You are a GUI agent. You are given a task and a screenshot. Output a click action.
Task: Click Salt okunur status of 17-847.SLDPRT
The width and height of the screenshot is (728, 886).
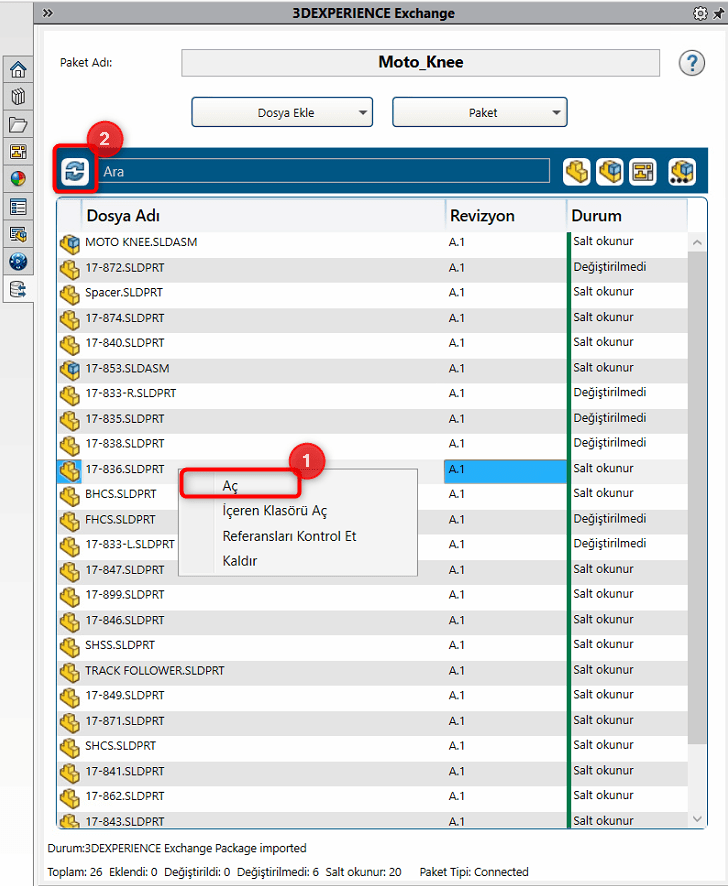point(603,569)
